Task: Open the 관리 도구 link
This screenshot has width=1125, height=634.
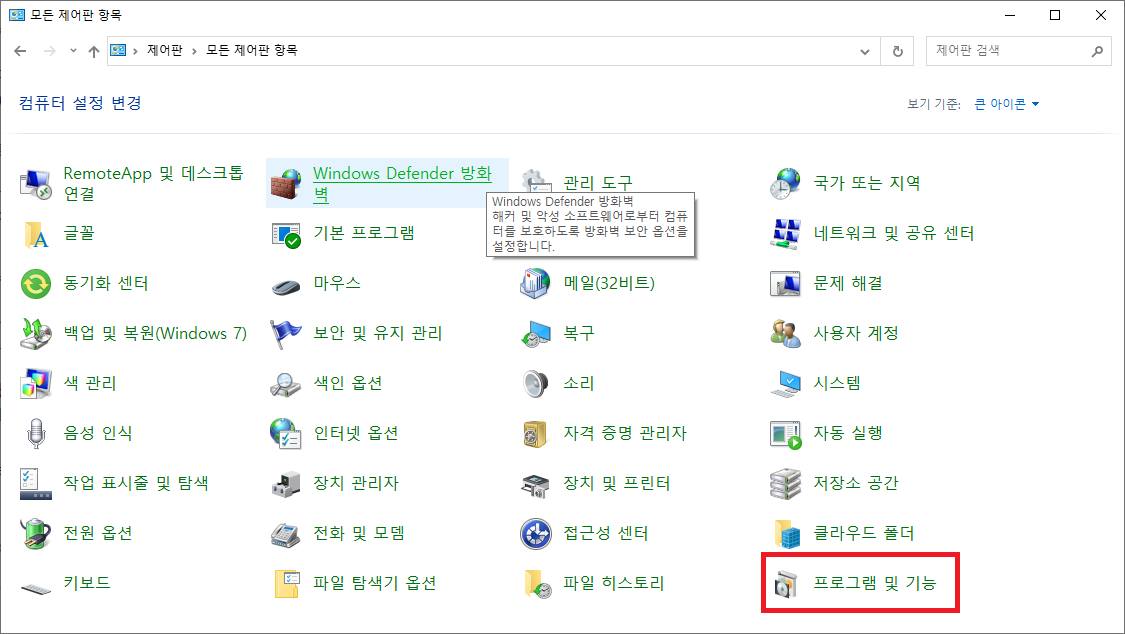Action: 598,183
